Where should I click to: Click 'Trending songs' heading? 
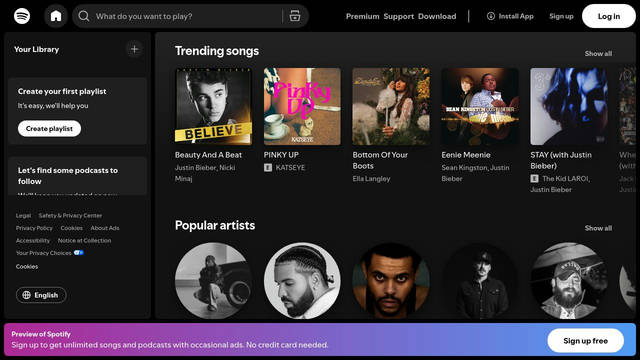click(217, 51)
